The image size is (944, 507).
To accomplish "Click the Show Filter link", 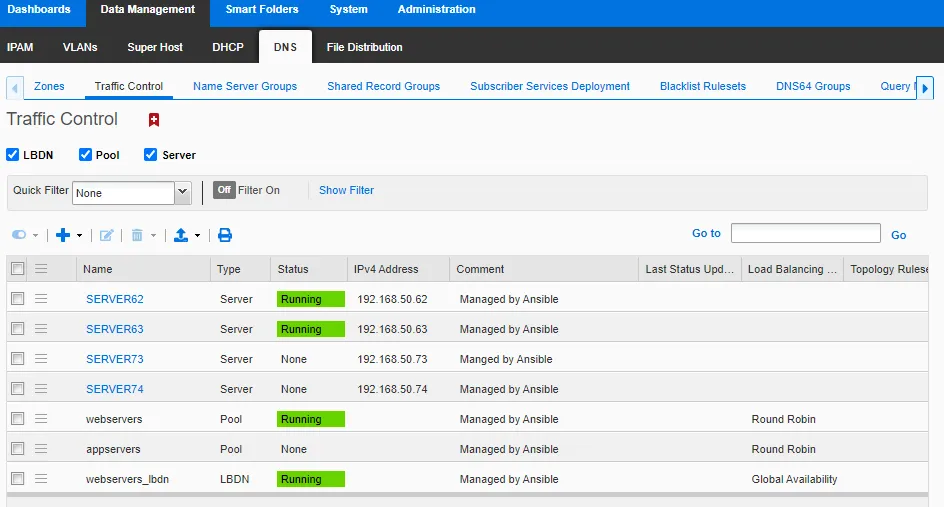I will [346, 190].
